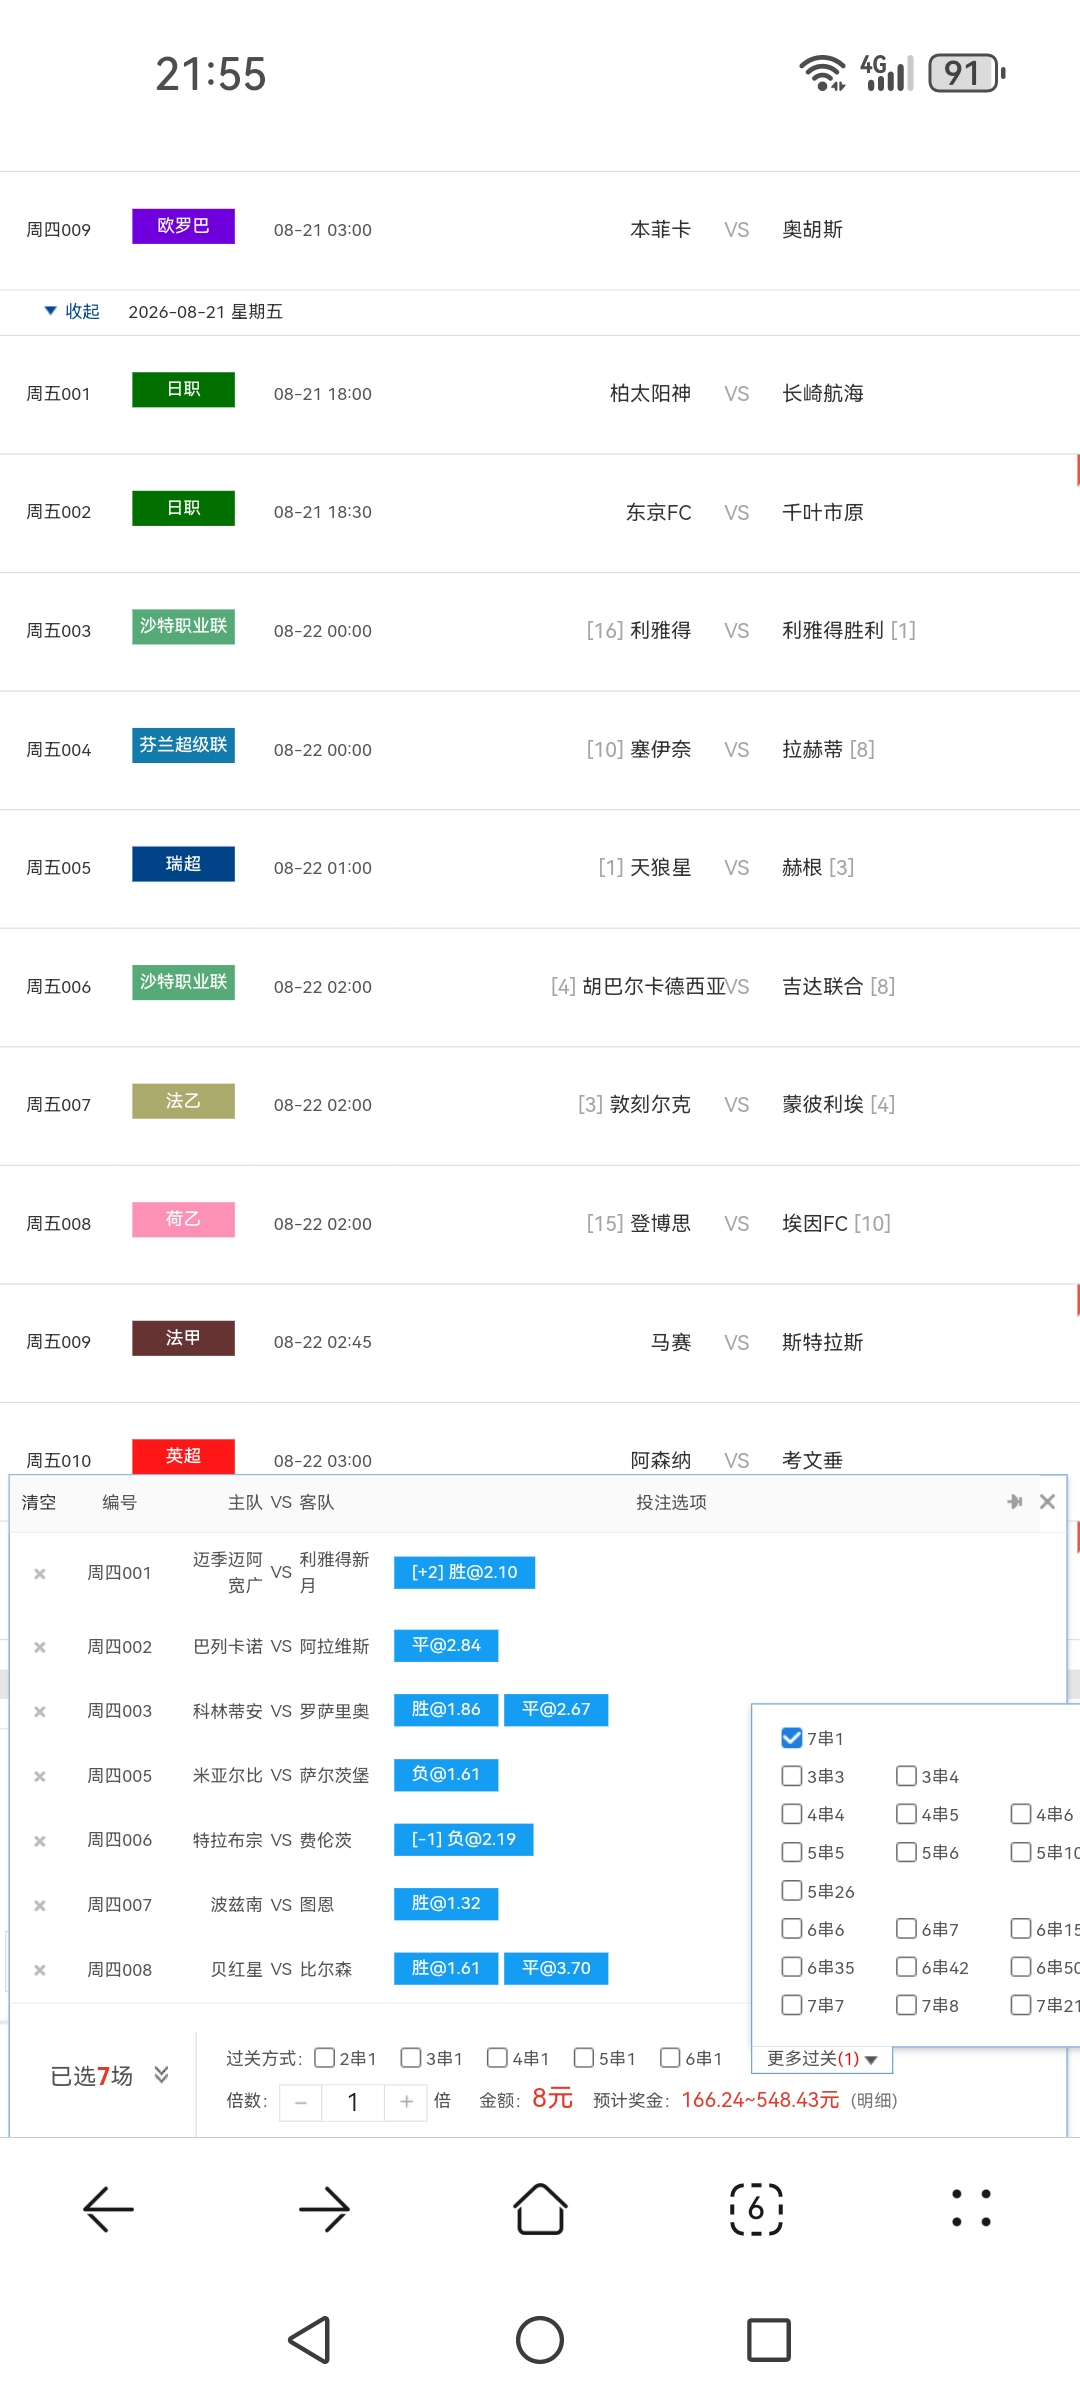Remove the 周四002 bet row

click(x=40, y=1647)
